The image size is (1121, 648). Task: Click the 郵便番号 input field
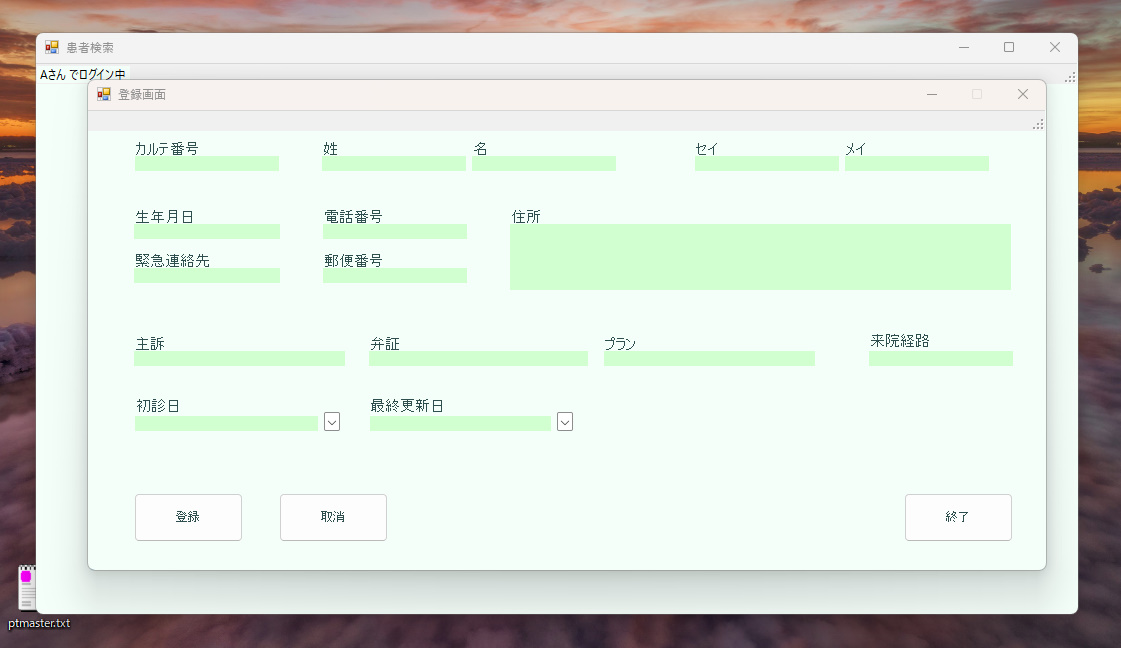pyautogui.click(x=394, y=276)
